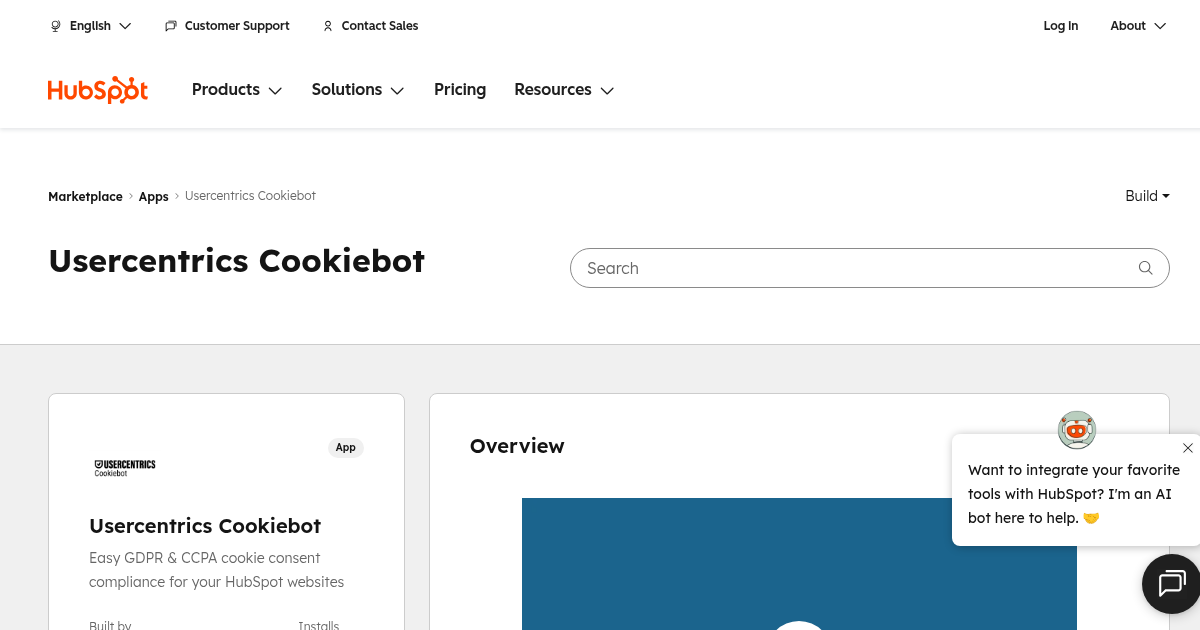Viewport: 1200px width, 630px height.
Task: Open the Build dropdown
Action: (x=1147, y=196)
